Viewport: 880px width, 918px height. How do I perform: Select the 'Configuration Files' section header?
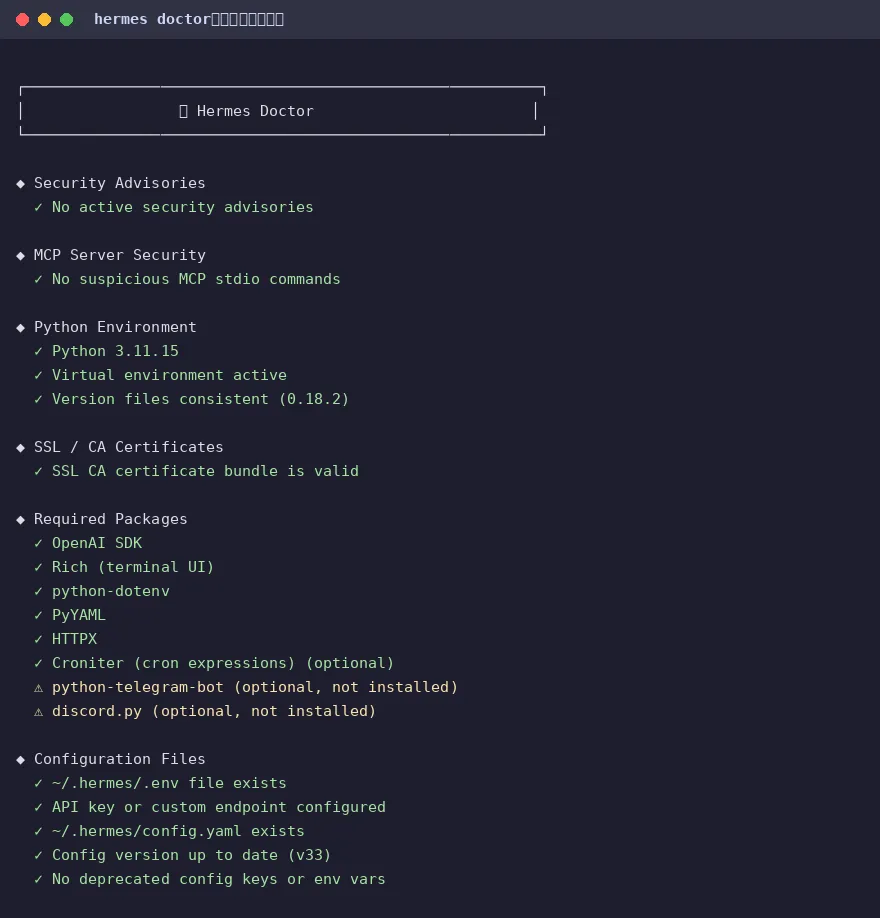point(119,759)
